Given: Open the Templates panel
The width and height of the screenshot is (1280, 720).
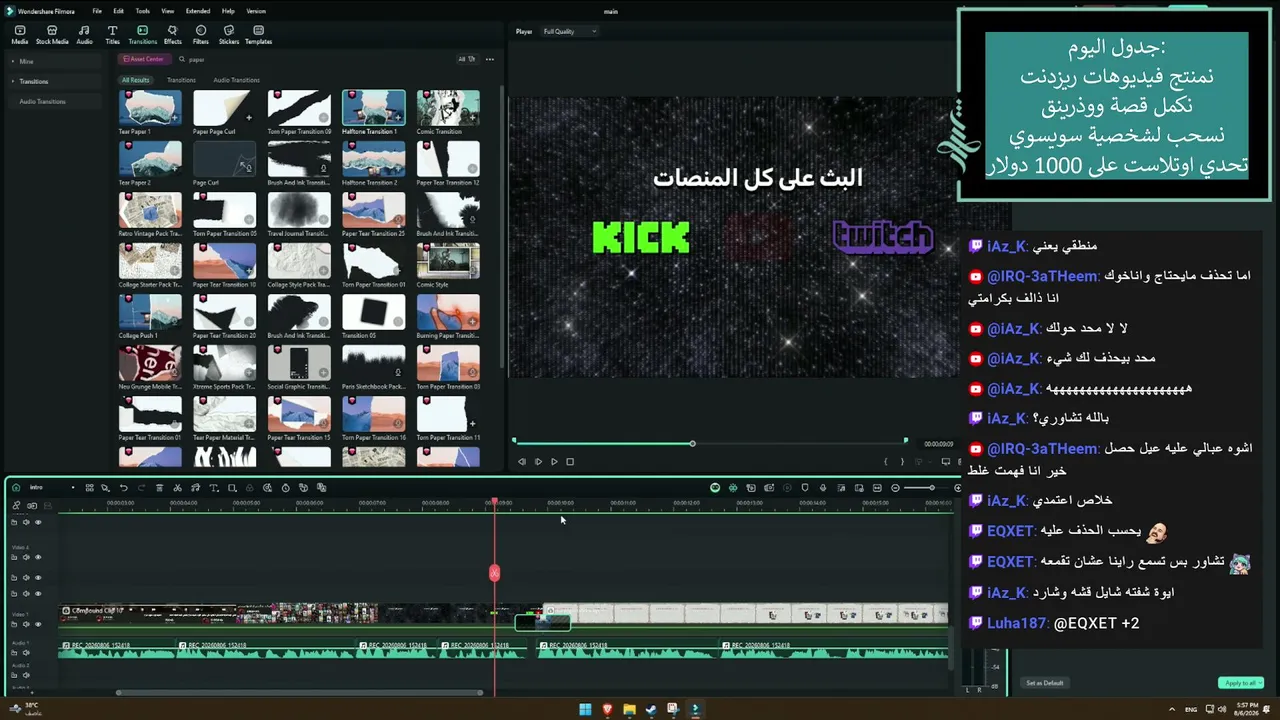Looking at the screenshot, I should [258, 35].
